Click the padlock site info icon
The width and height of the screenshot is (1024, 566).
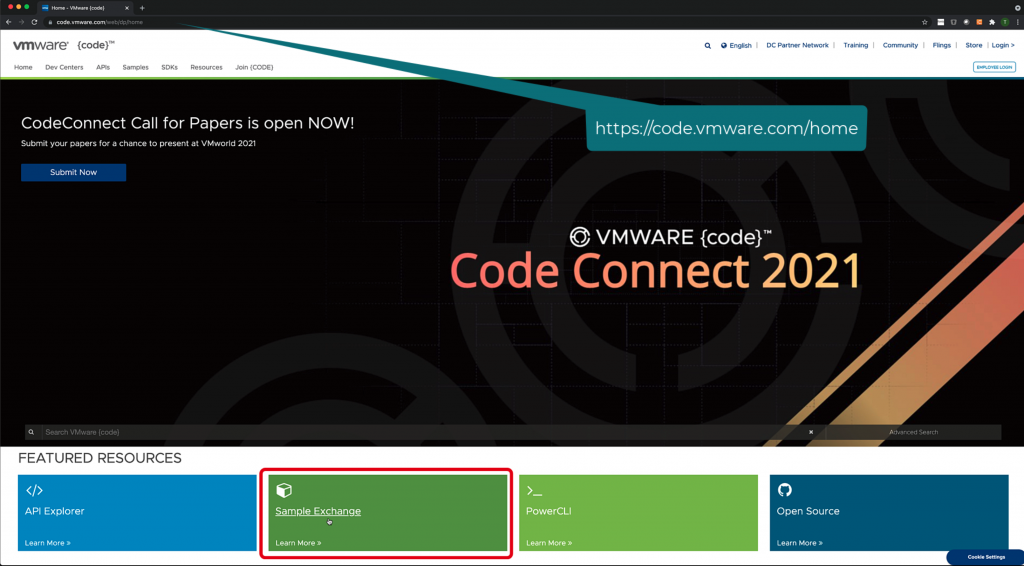coord(50,22)
